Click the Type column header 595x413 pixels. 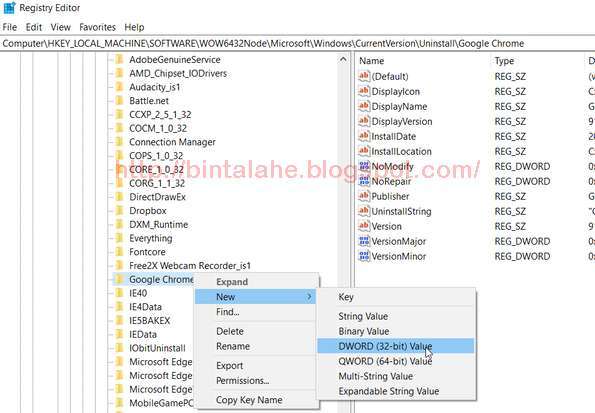click(504, 61)
